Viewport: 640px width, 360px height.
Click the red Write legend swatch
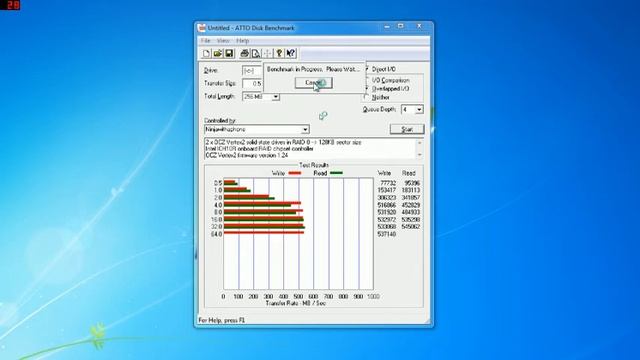tap(295, 173)
